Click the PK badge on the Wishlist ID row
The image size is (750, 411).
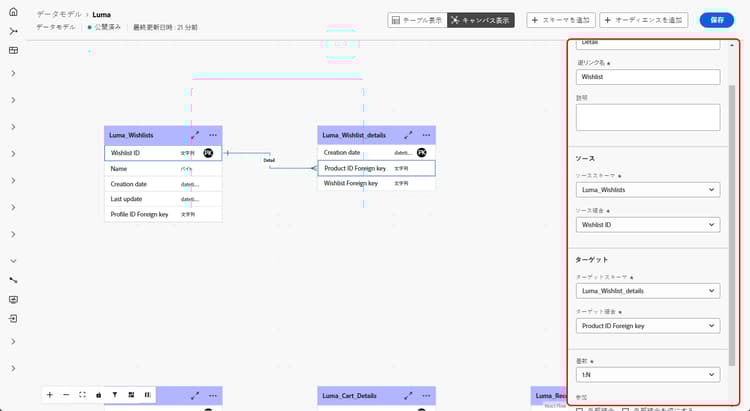tap(208, 153)
